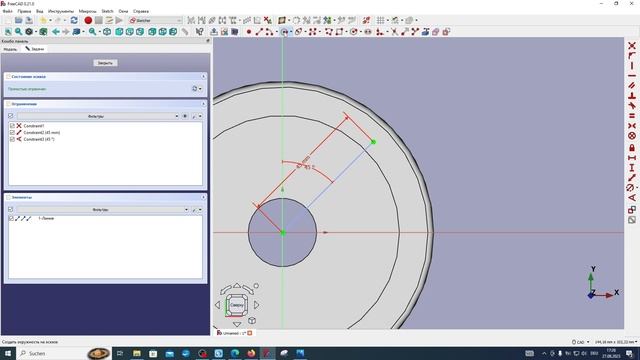Click the Windows Start button
The height and width of the screenshot is (360, 640).
tap(7, 353)
